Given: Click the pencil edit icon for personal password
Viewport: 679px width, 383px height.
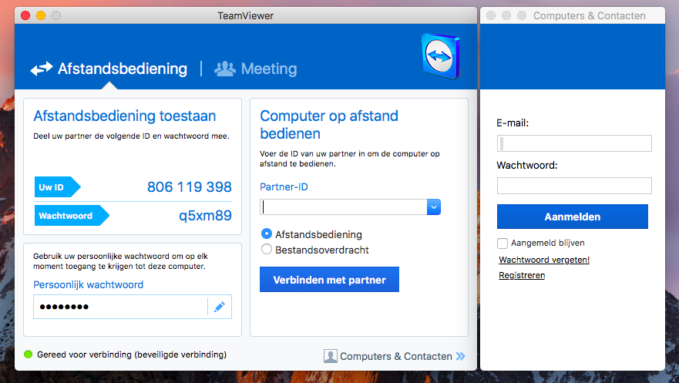Looking at the screenshot, I should point(220,307).
